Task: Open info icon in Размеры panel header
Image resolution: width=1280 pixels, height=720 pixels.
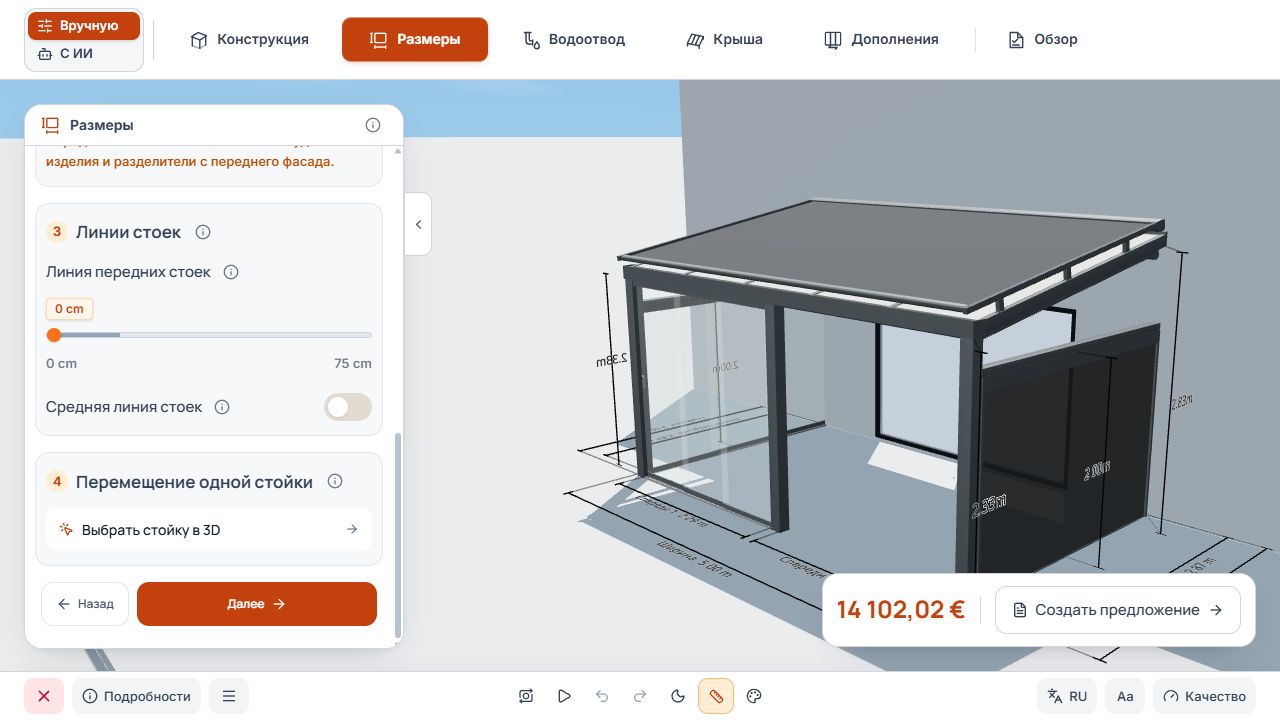Action: coord(373,125)
